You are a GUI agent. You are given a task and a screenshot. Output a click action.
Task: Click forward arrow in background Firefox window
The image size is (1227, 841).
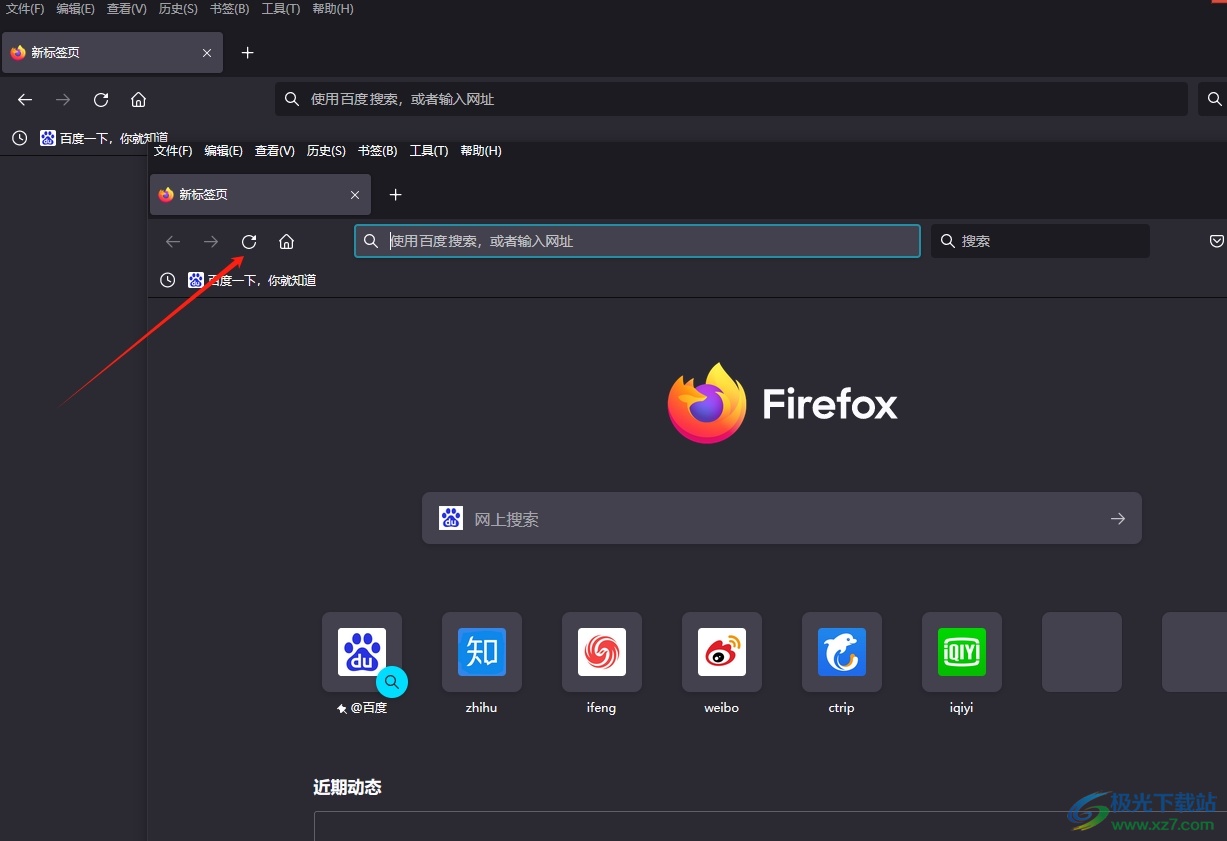pos(63,99)
